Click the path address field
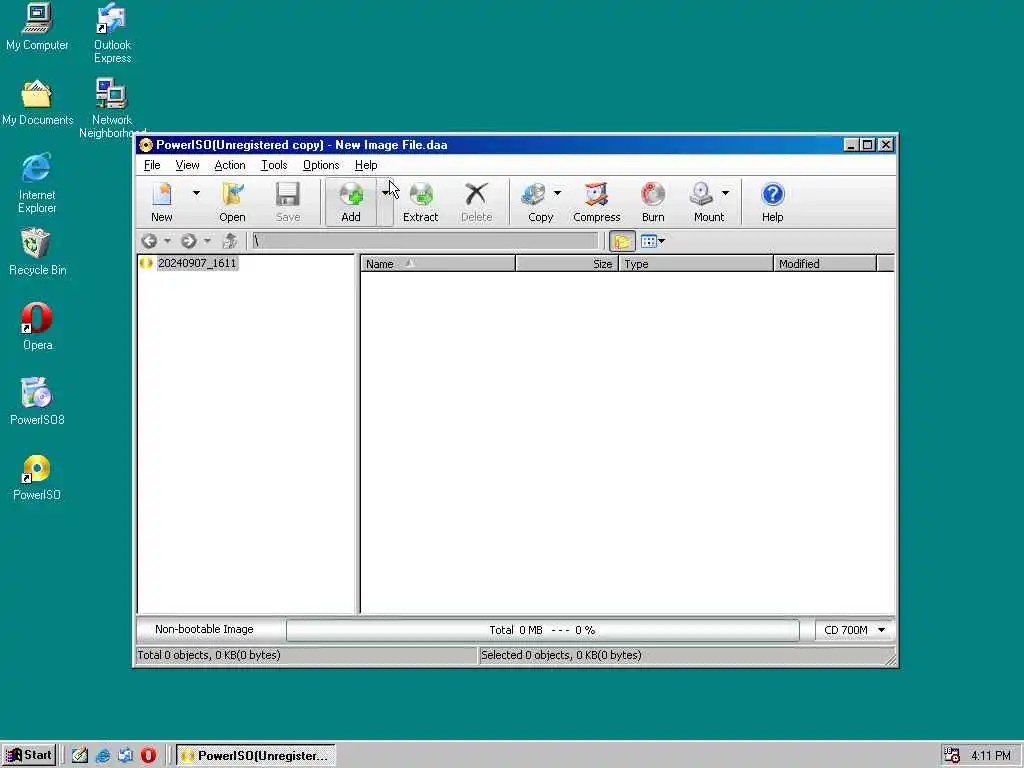 click(425, 241)
